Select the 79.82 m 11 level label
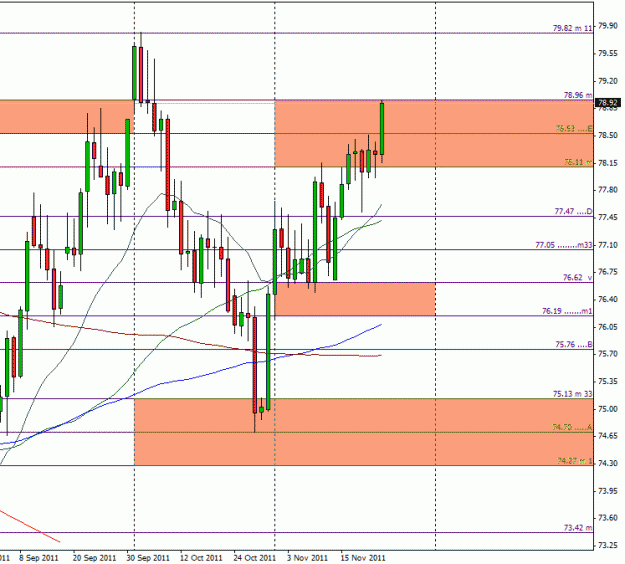The width and height of the screenshot is (625, 564). pos(573,28)
